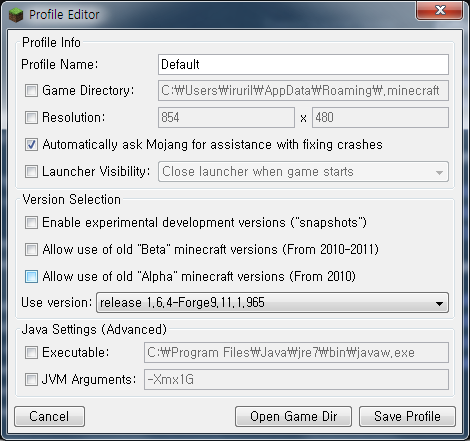470x441 pixels.
Task: Close the Profile Editor window
Action: [439, 10]
